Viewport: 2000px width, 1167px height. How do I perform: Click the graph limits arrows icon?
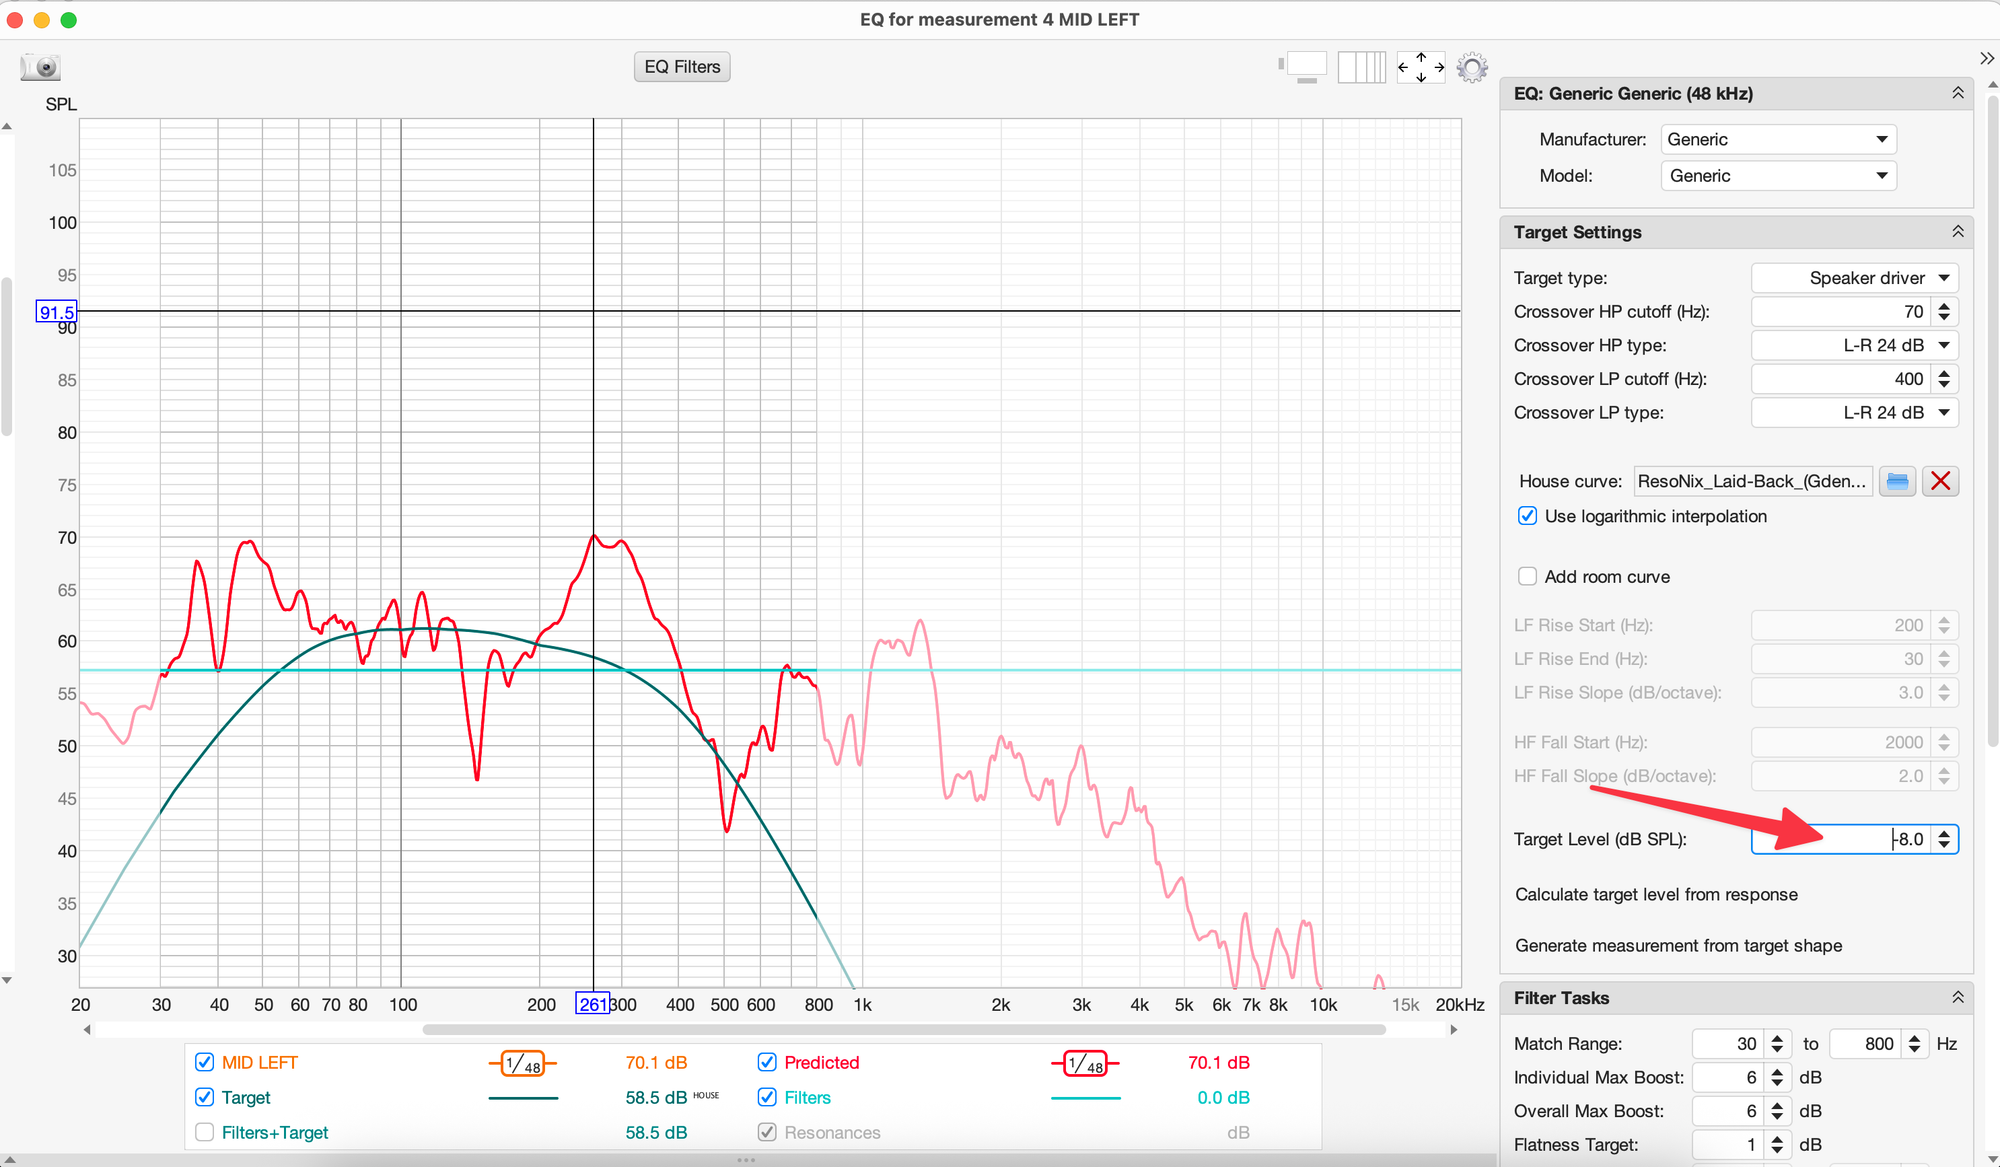(x=1420, y=67)
